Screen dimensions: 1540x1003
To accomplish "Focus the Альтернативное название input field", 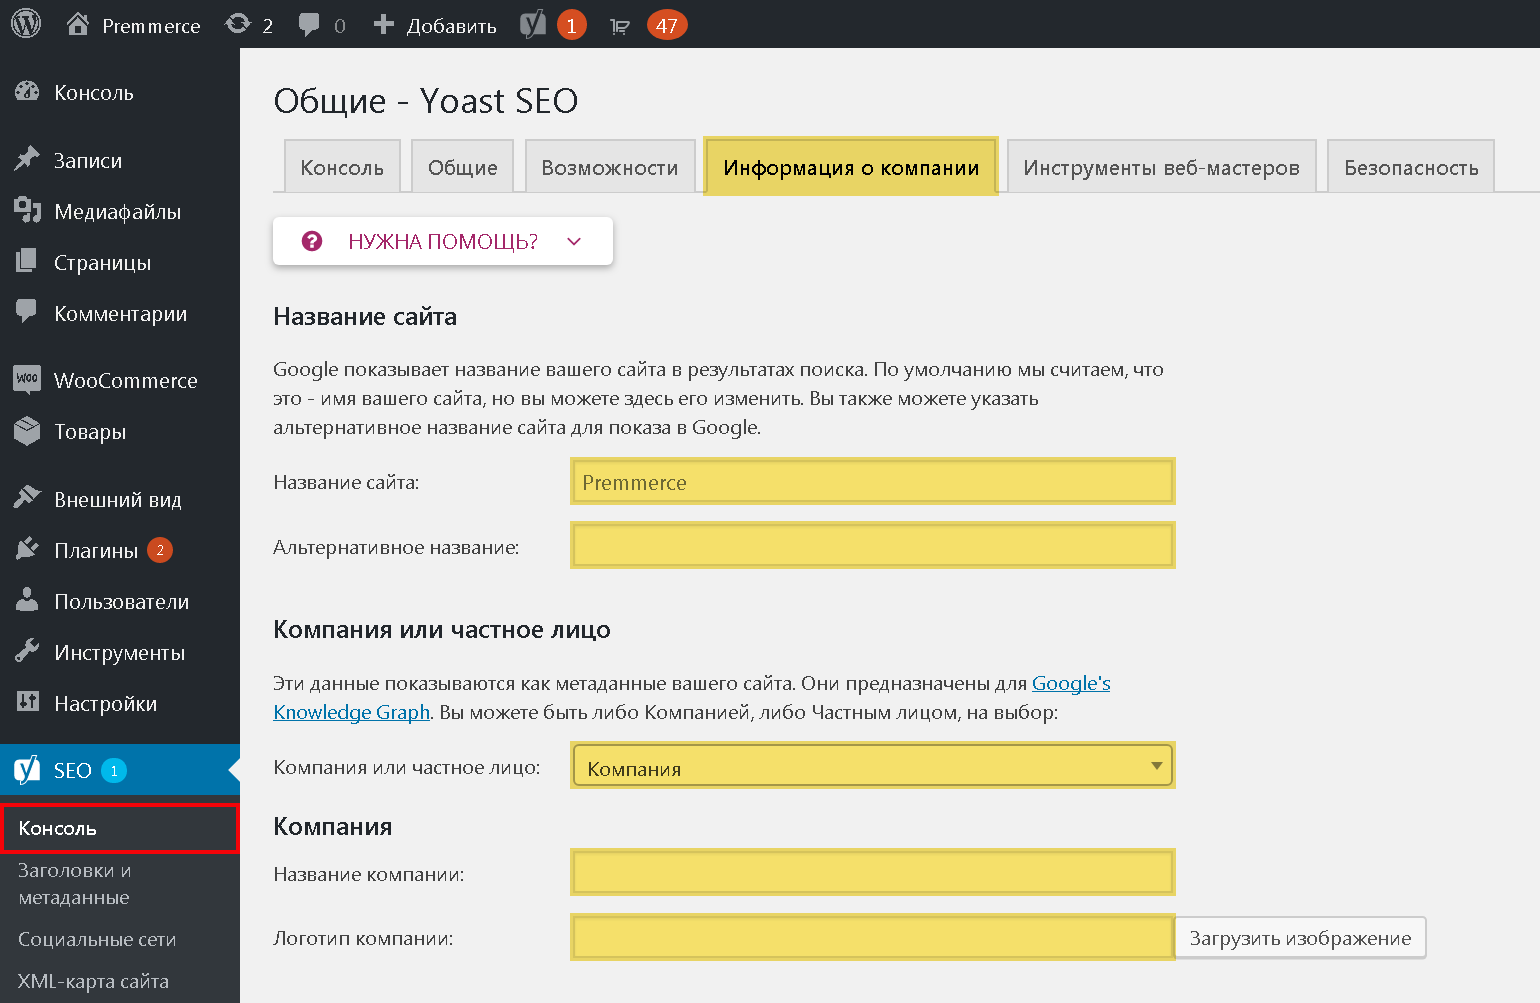I will (x=873, y=546).
